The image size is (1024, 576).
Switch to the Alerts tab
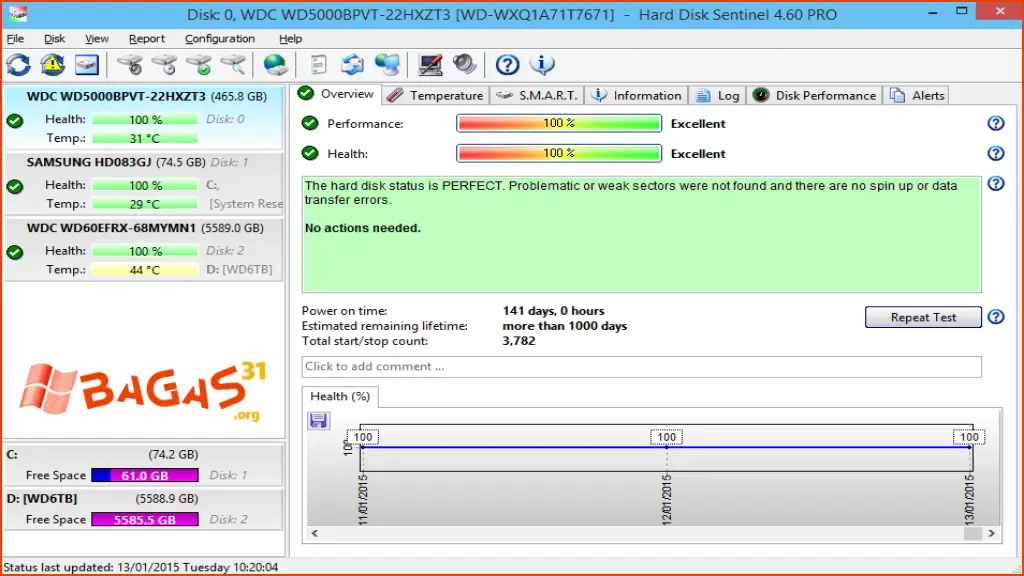[x=917, y=95]
